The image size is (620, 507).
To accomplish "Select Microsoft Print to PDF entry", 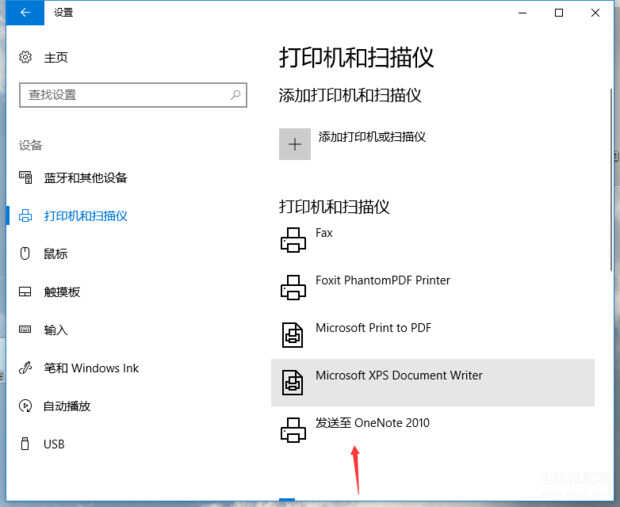I will 433,335.
